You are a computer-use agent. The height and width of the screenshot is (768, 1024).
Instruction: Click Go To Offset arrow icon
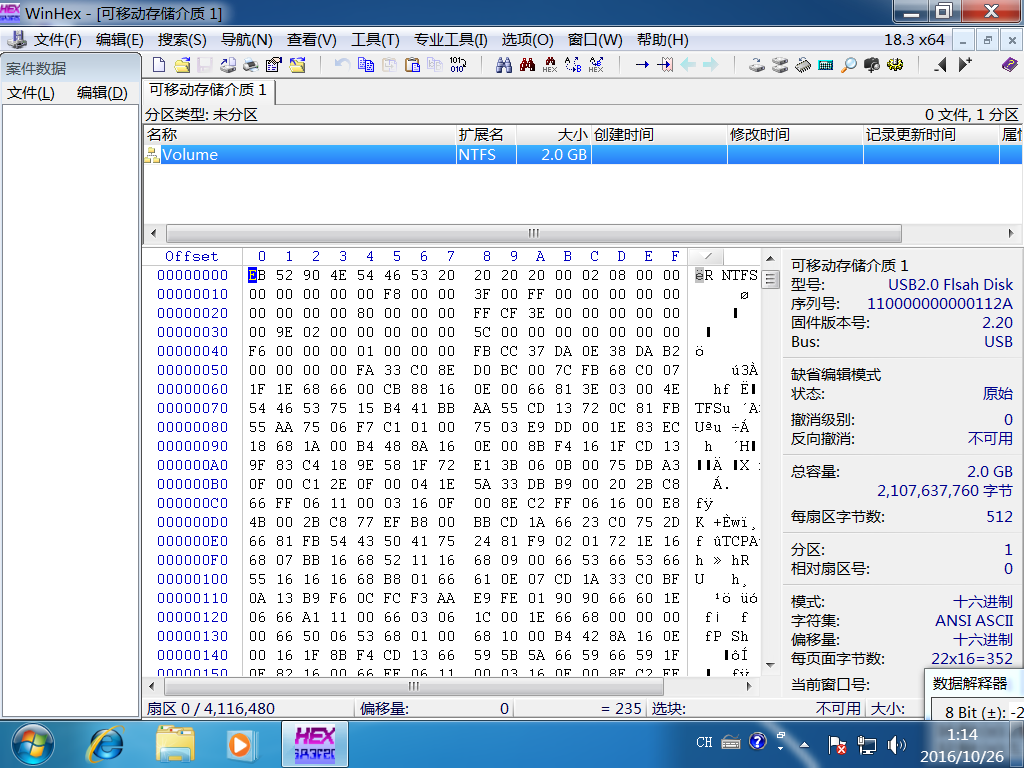tap(642, 64)
